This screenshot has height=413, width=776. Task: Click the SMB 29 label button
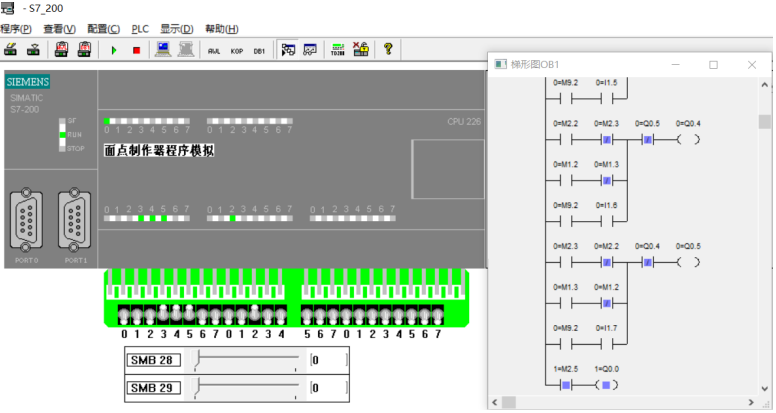(x=153, y=388)
